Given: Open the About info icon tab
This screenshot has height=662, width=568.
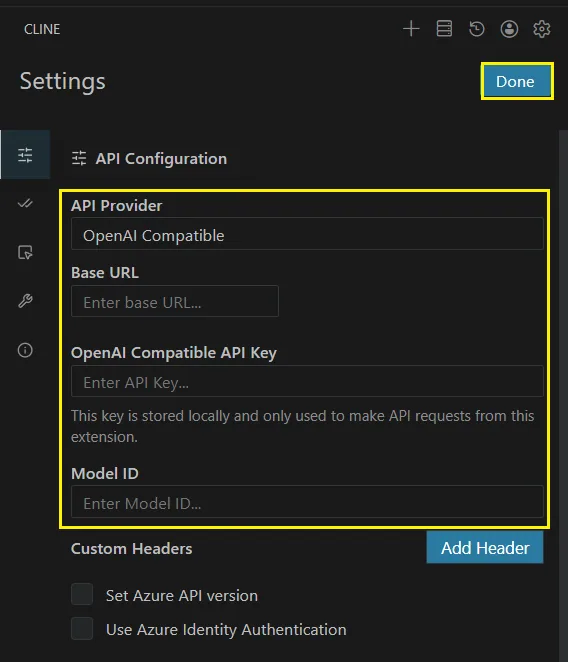Looking at the screenshot, I should click(x=25, y=350).
